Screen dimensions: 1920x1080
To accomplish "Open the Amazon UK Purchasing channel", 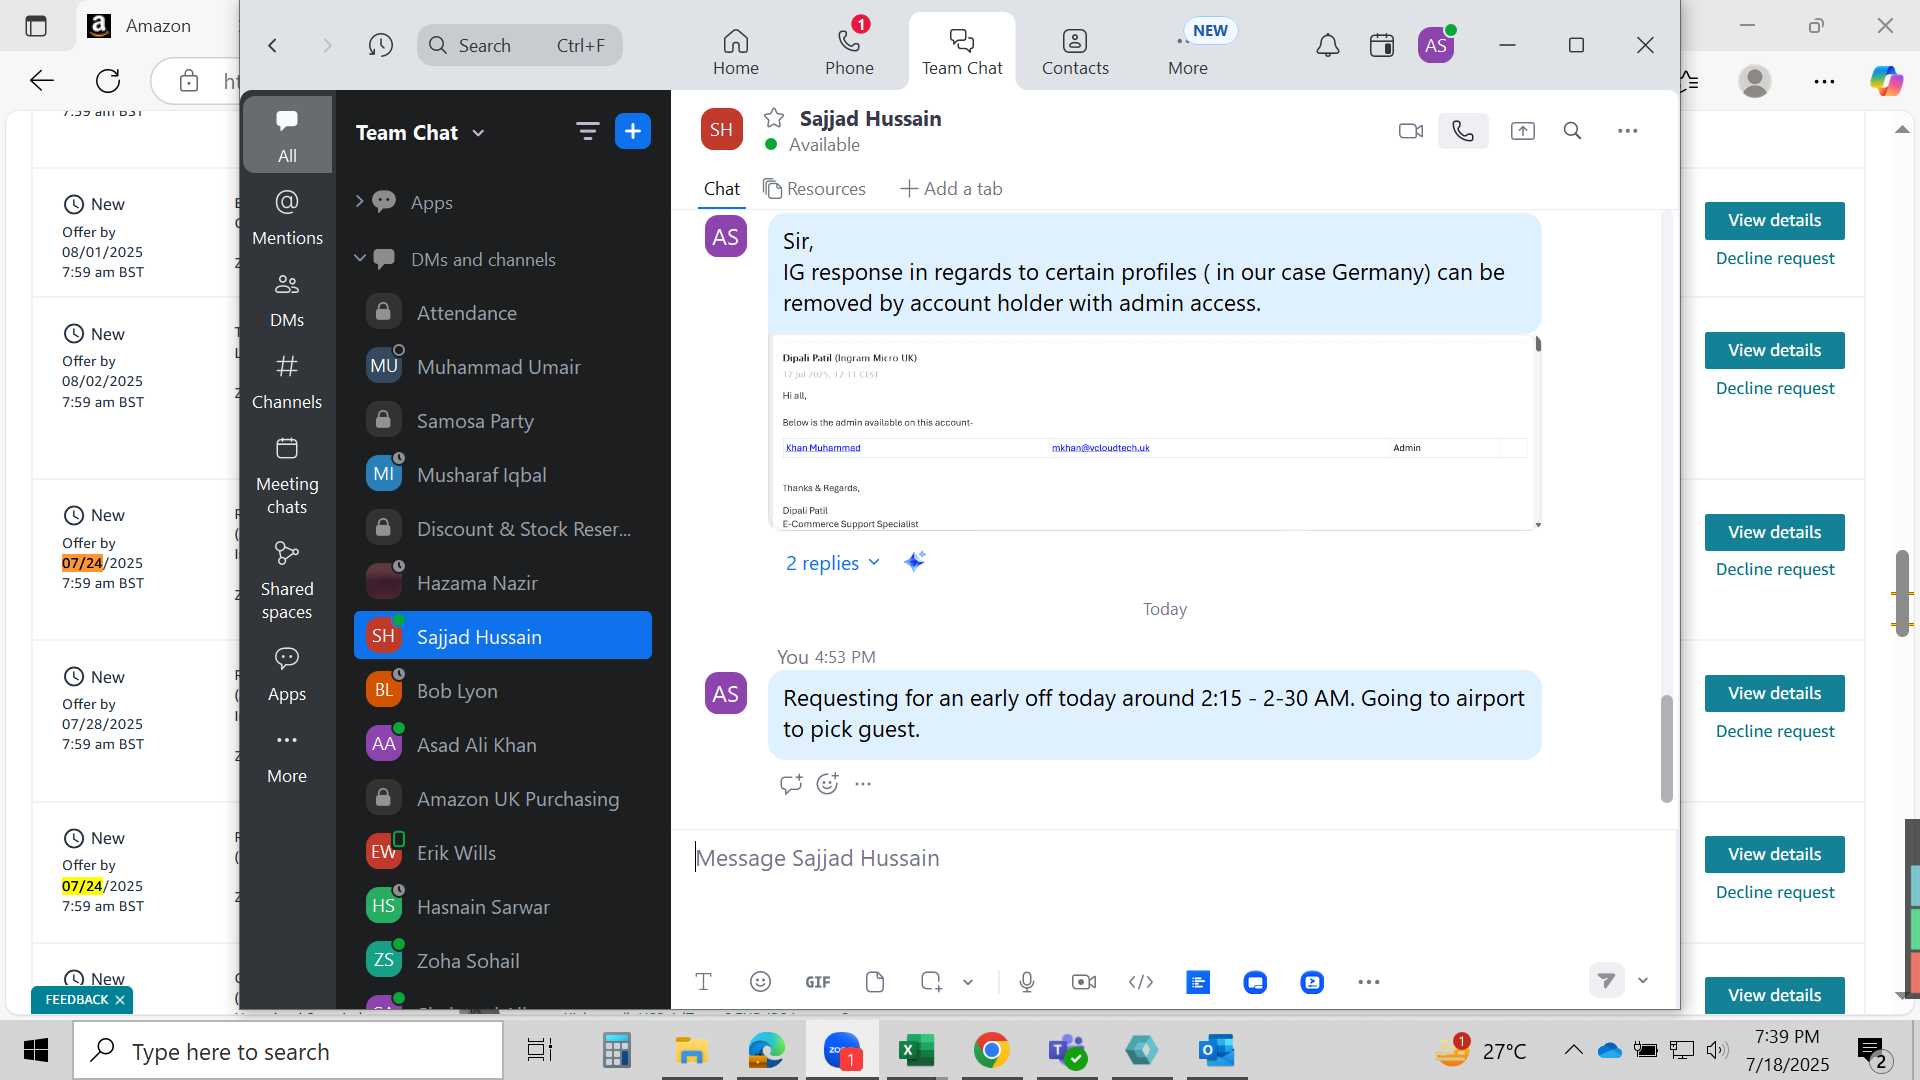I will point(502,799).
